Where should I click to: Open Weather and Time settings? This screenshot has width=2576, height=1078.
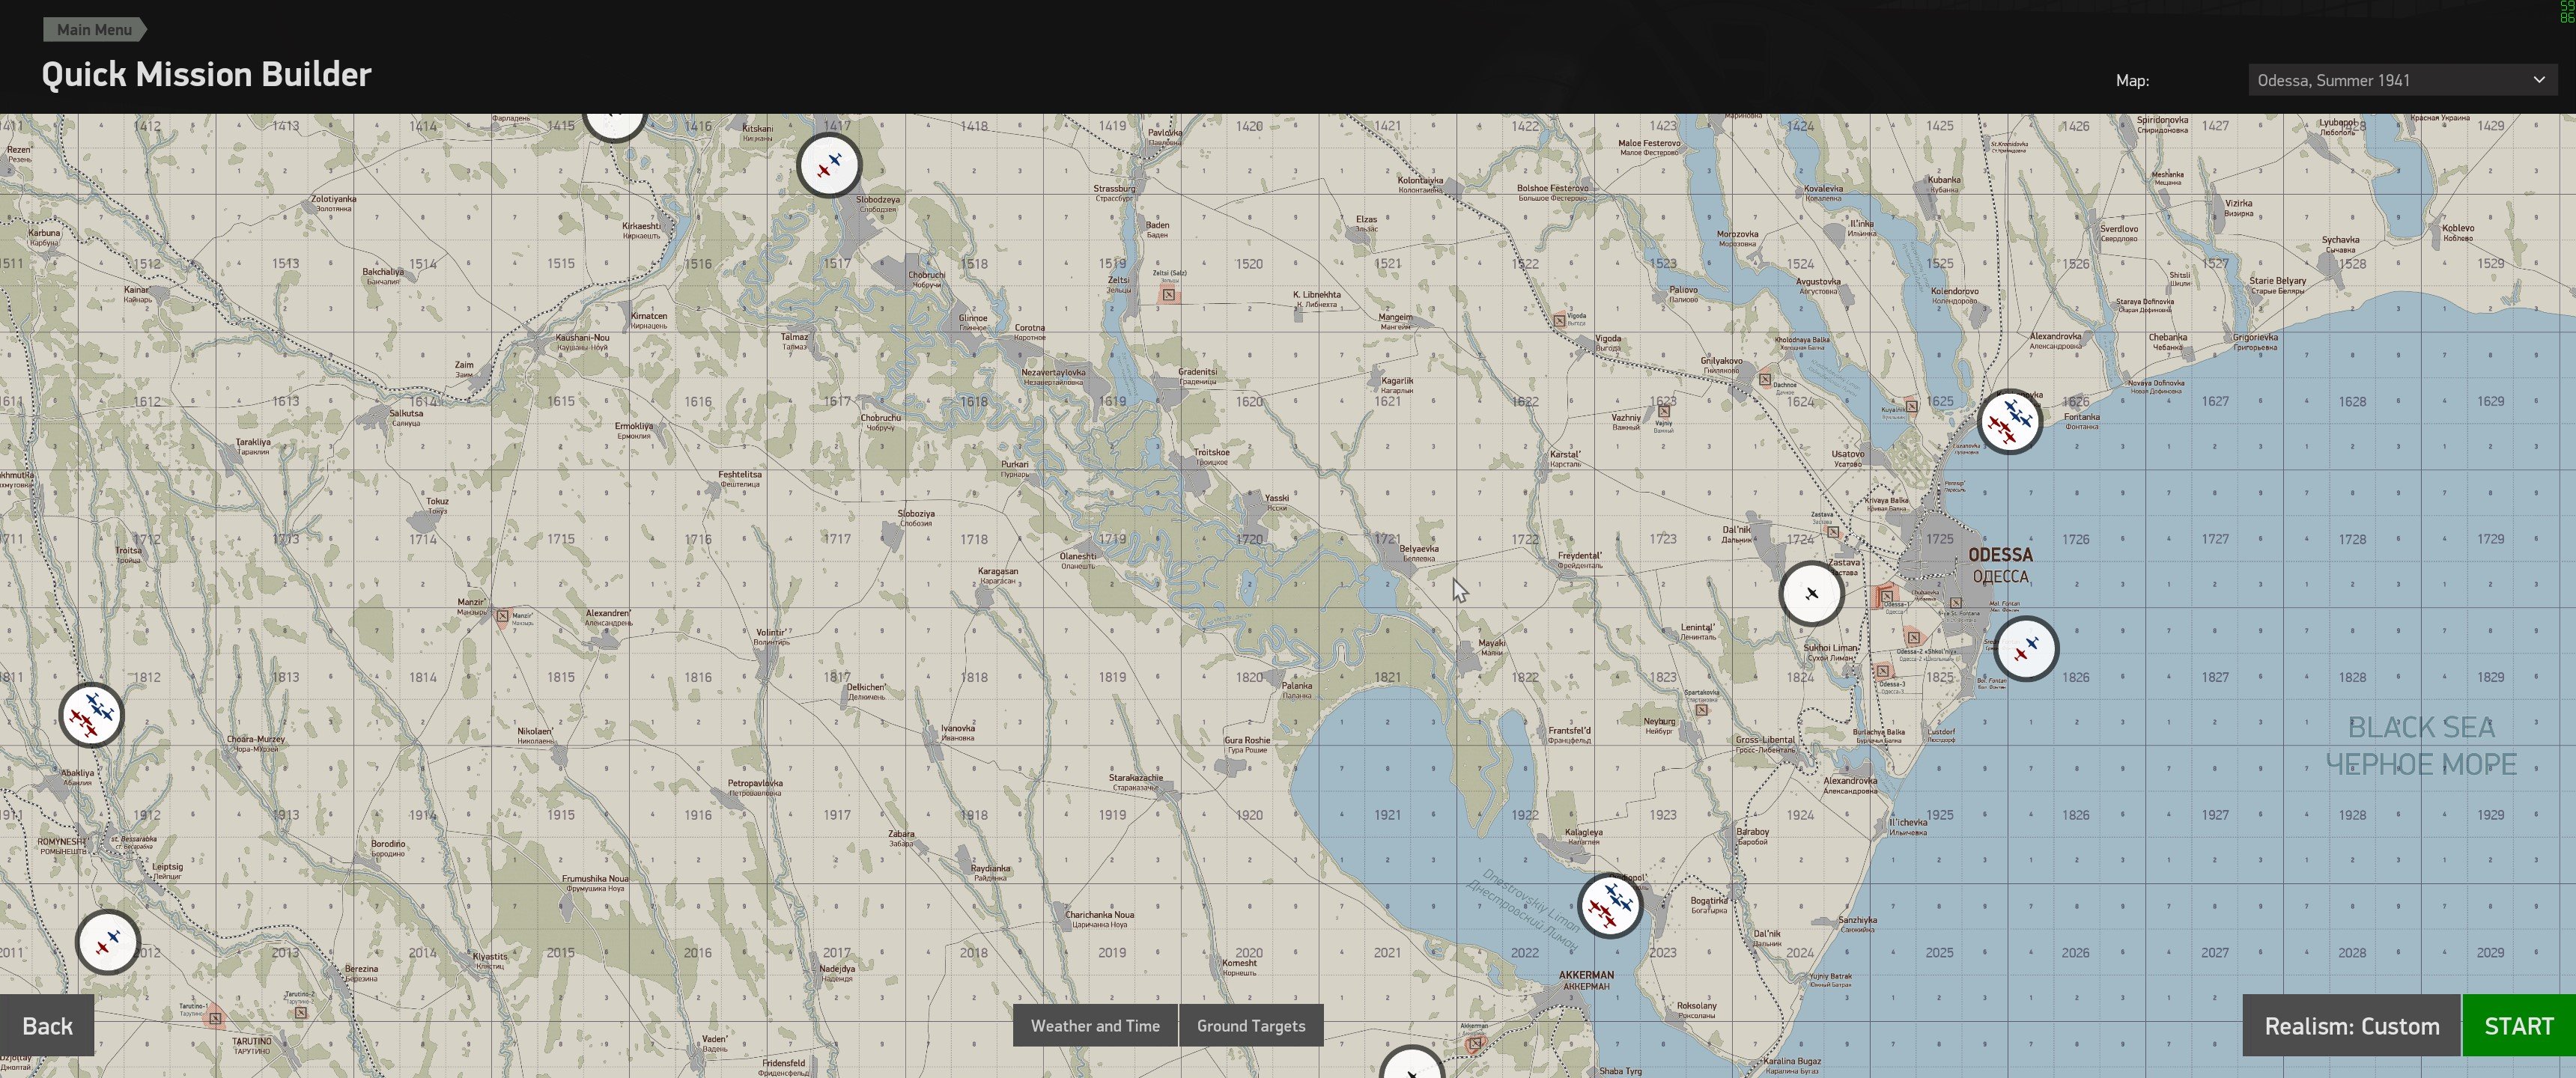1095,1025
